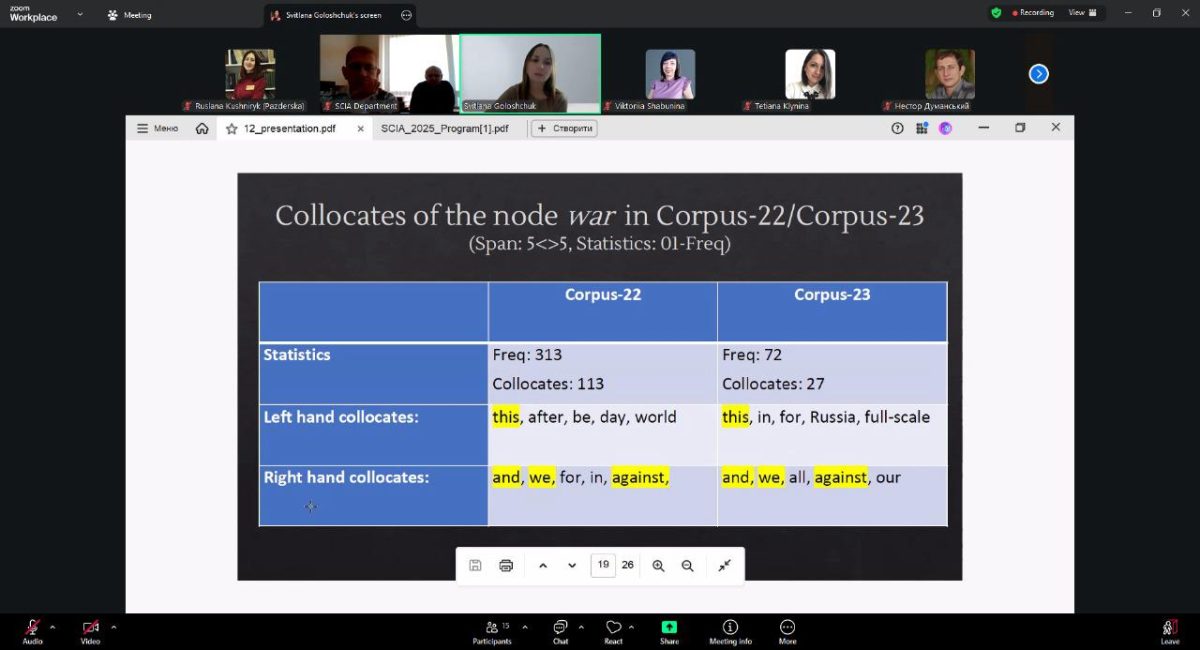Image resolution: width=1200 pixels, height=650 pixels.
Task: Turn on the Video camera
Action: coord(90,628)
